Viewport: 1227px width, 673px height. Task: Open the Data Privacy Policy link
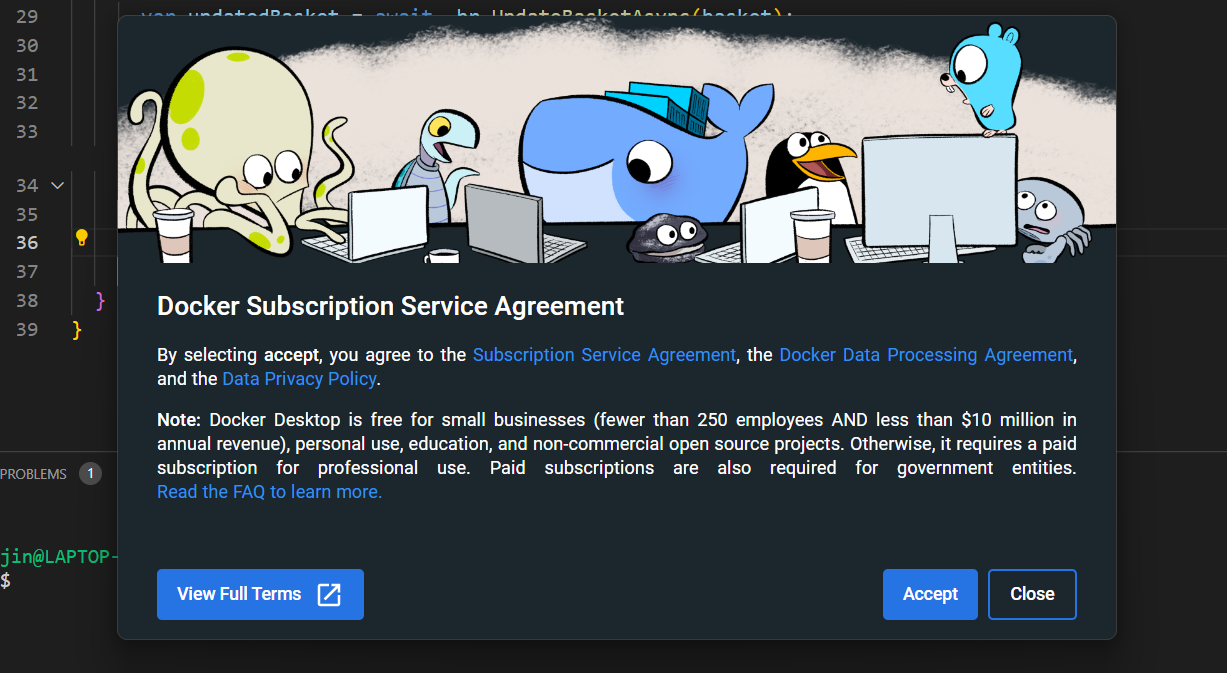[x=299, y=379]
